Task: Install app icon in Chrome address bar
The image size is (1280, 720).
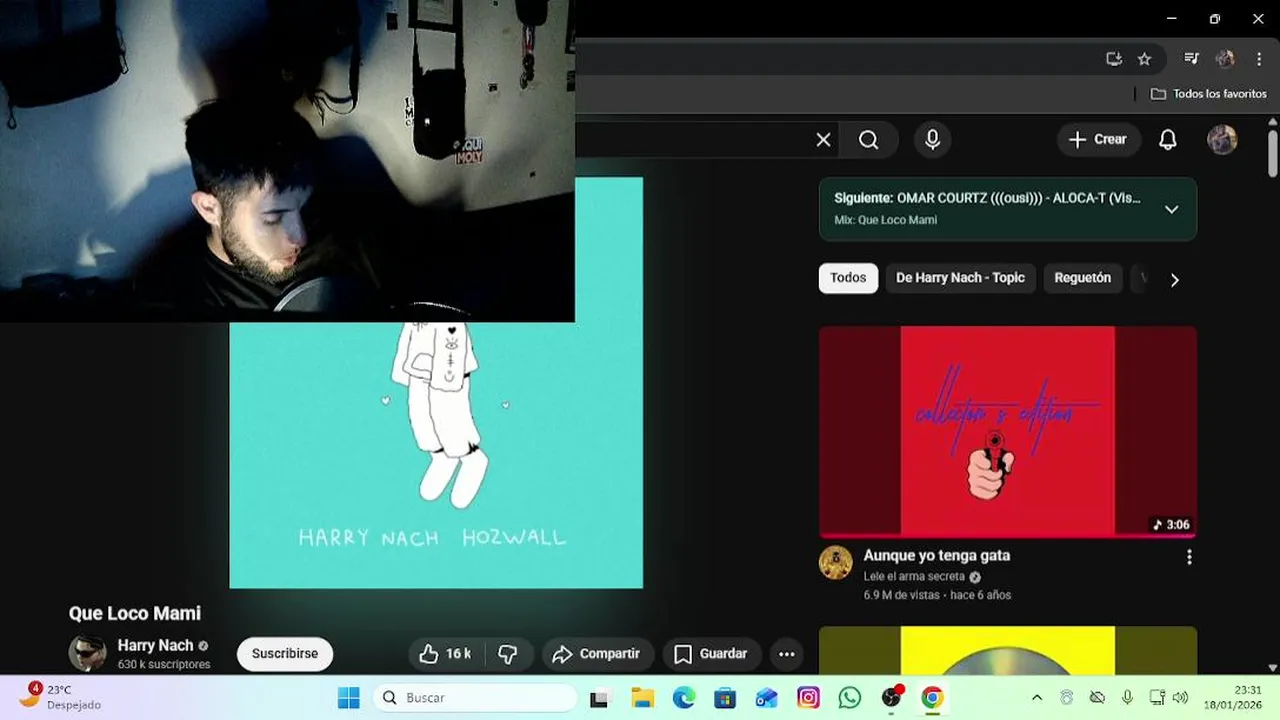Action: 1114,59
